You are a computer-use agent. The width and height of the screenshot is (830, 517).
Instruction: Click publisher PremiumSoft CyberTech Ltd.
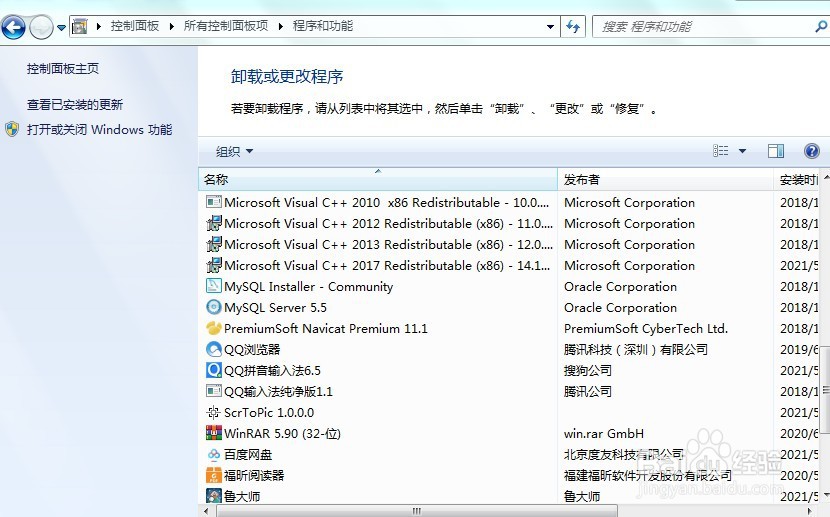(646, 329)
